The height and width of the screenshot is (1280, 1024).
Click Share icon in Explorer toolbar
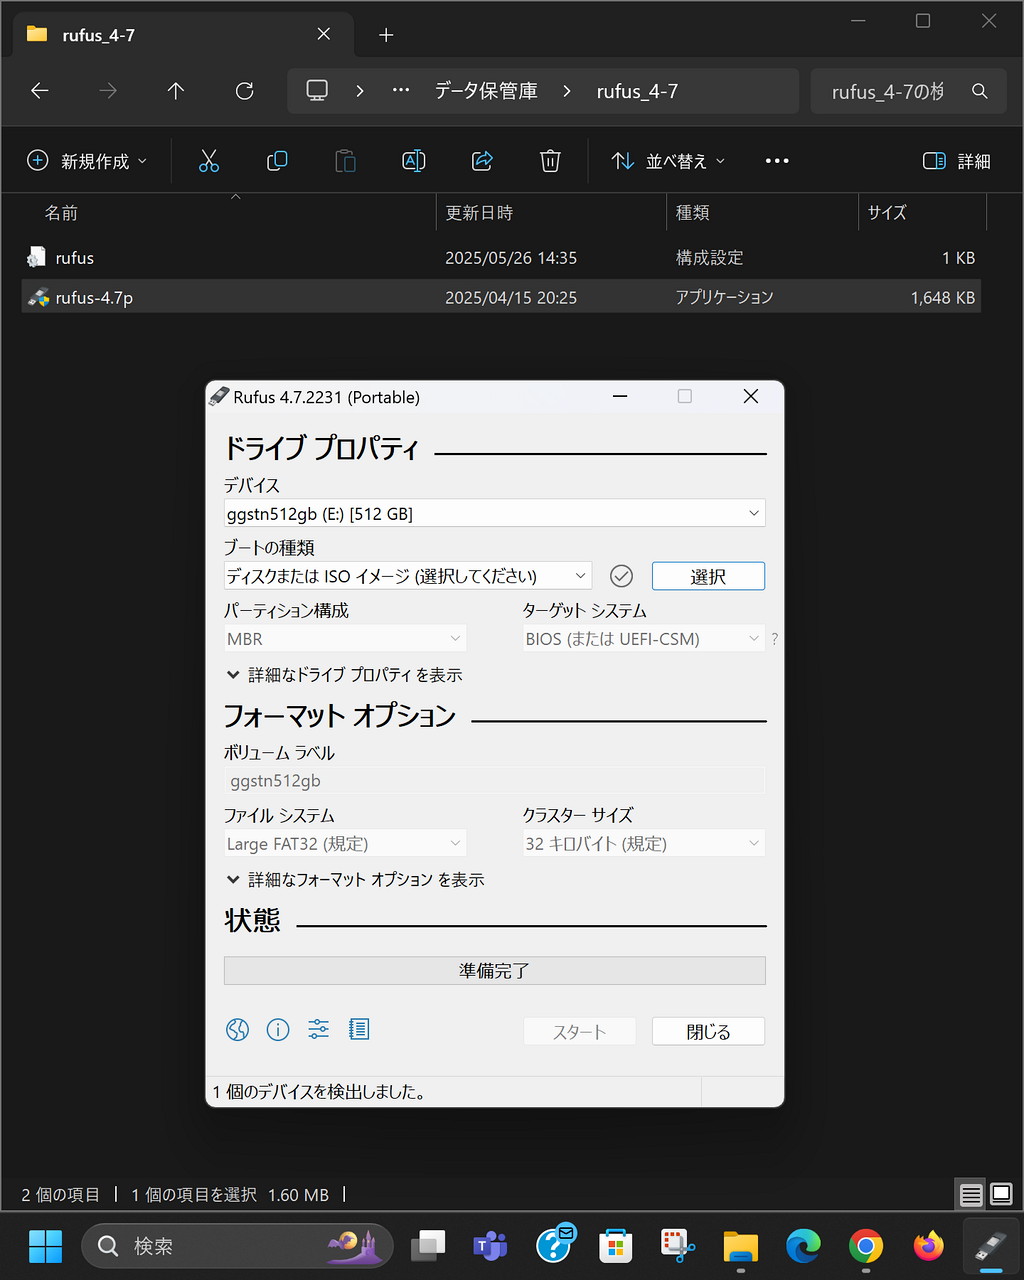[482, 161]
